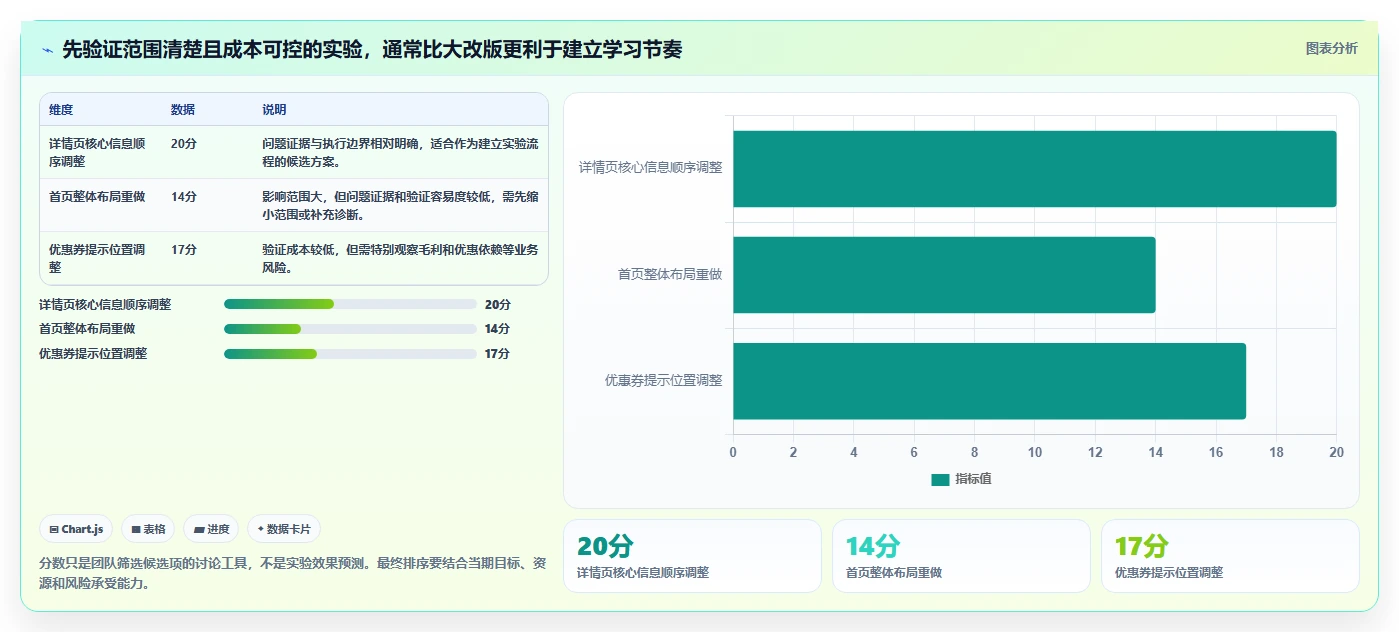Click the teal legend swatch for 指标值
This screenshot has height=632, width=1399.
(x=939, y=480)
